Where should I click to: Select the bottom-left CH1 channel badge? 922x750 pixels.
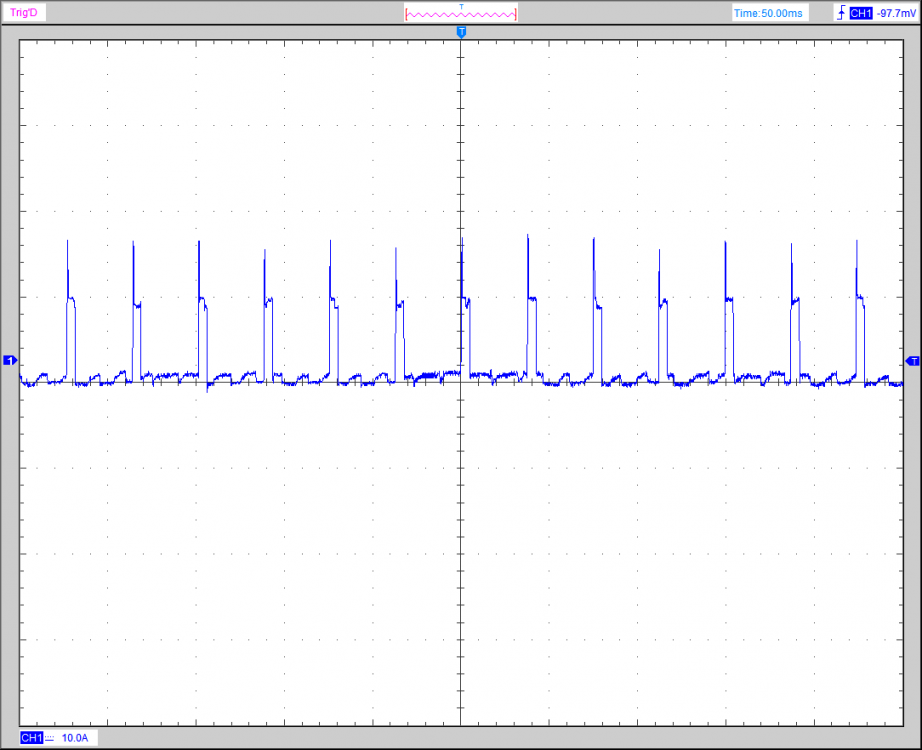(x=31, y=738)
